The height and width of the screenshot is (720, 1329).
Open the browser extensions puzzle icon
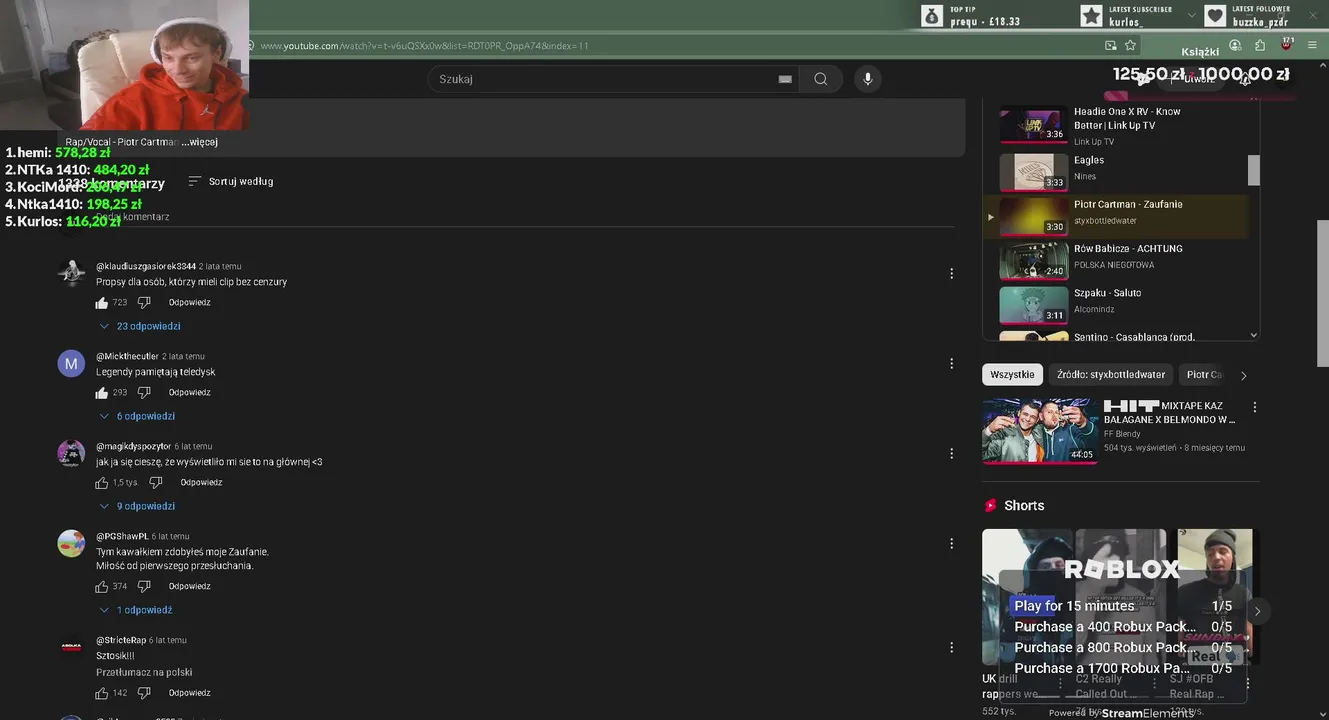tap(1260, 45)
